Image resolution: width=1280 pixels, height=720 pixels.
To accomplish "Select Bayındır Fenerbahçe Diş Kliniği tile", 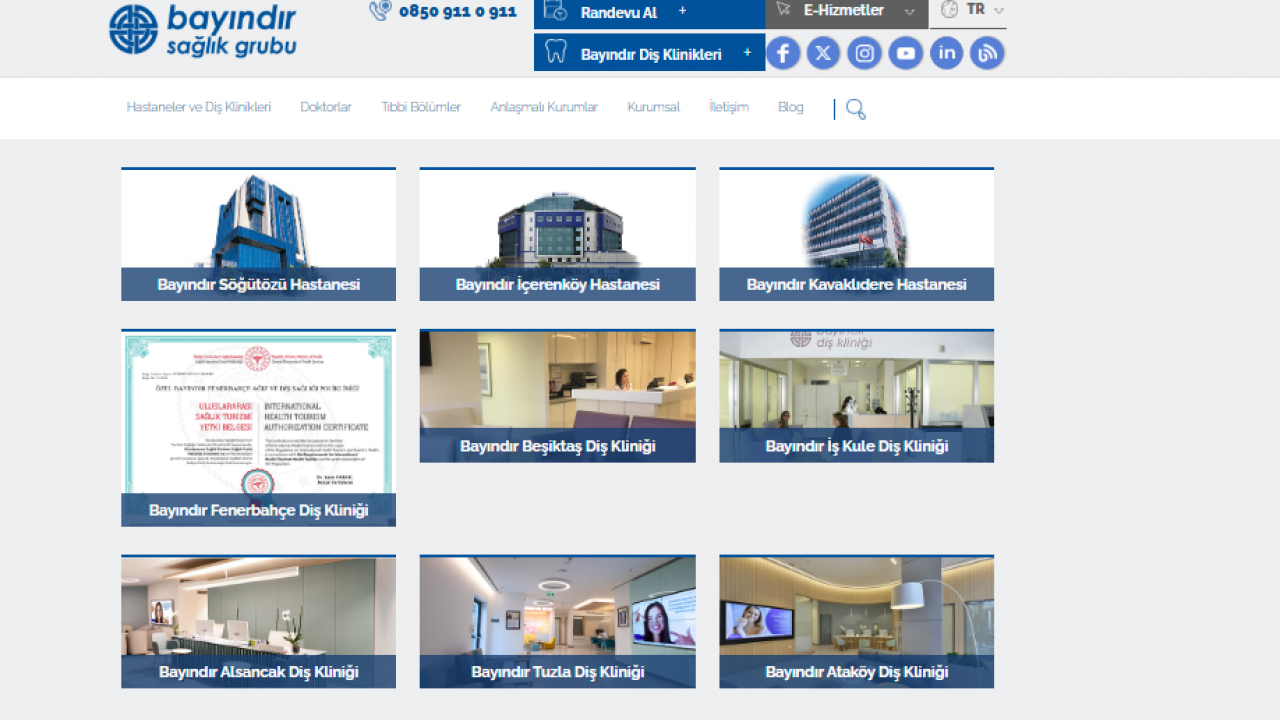I will 258,428.
